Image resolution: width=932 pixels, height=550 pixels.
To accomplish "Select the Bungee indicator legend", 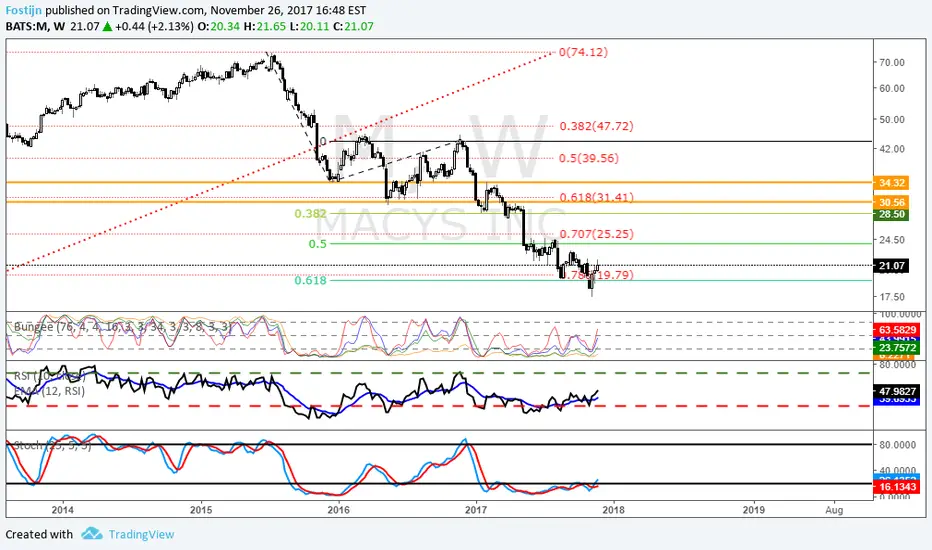I will (122, 327).
